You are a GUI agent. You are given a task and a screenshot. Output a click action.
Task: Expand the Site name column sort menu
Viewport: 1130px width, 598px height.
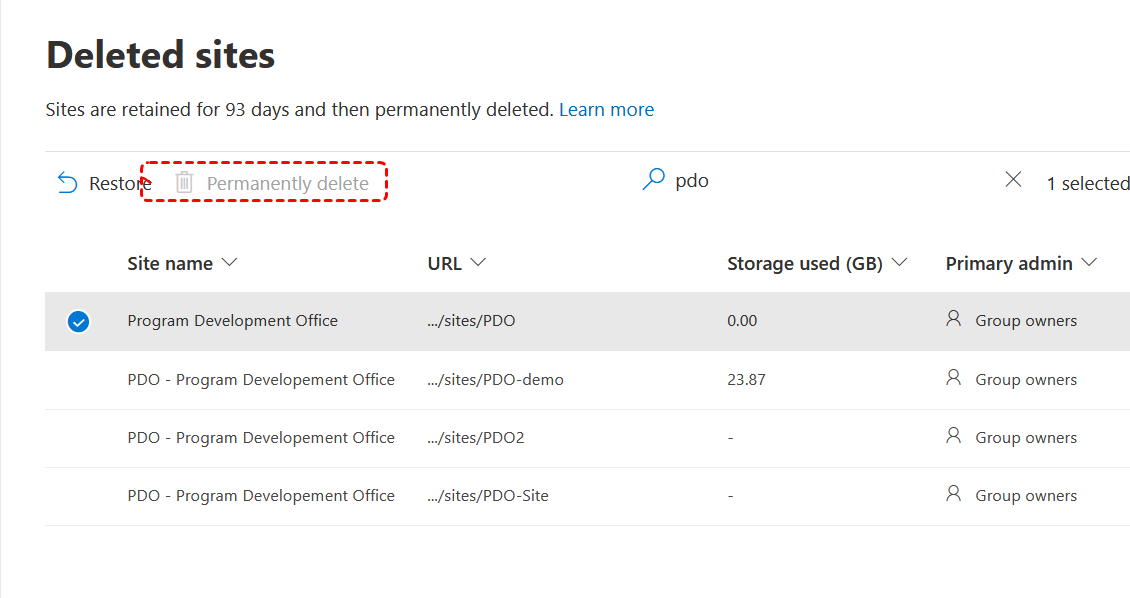pyautogui.click(x=230, y=263)
